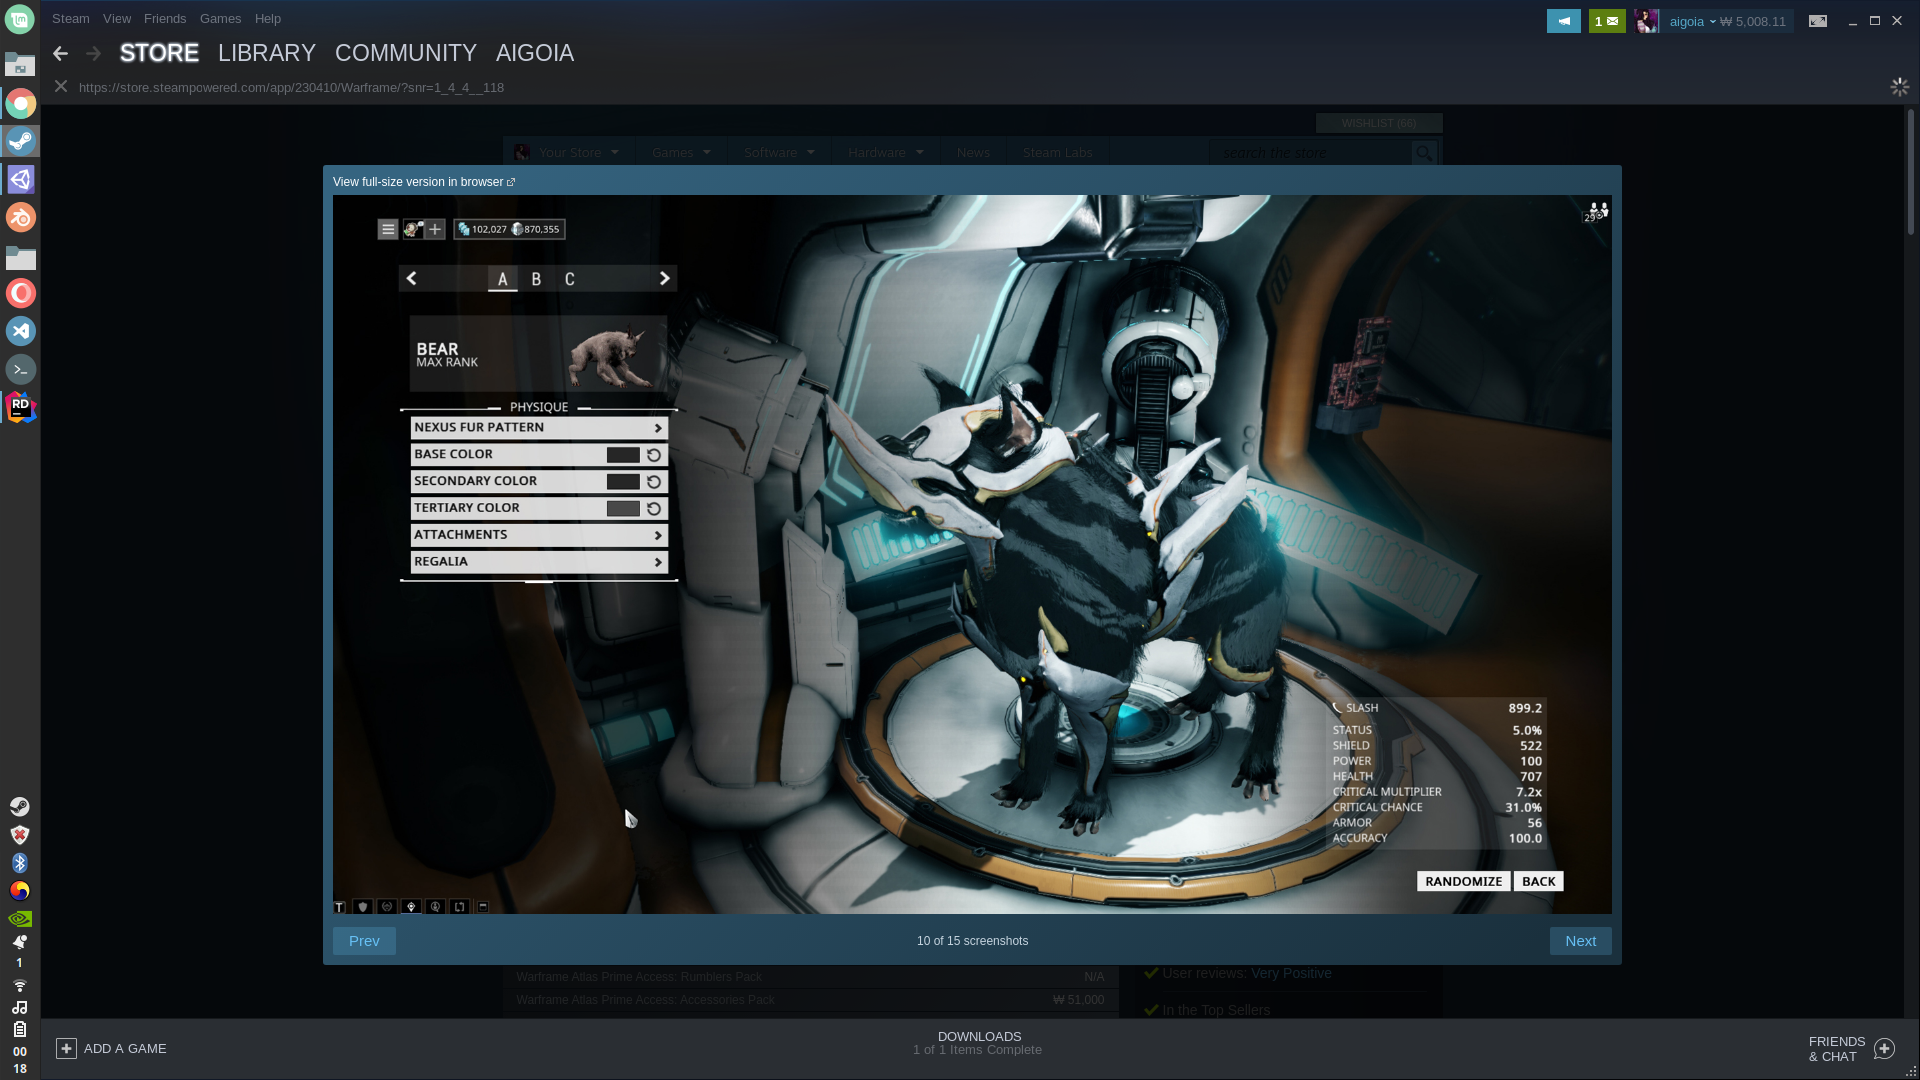Open the DOWNLOADS status area
Viewport: 1920px width, 1080px height.
coord(978,1043)
